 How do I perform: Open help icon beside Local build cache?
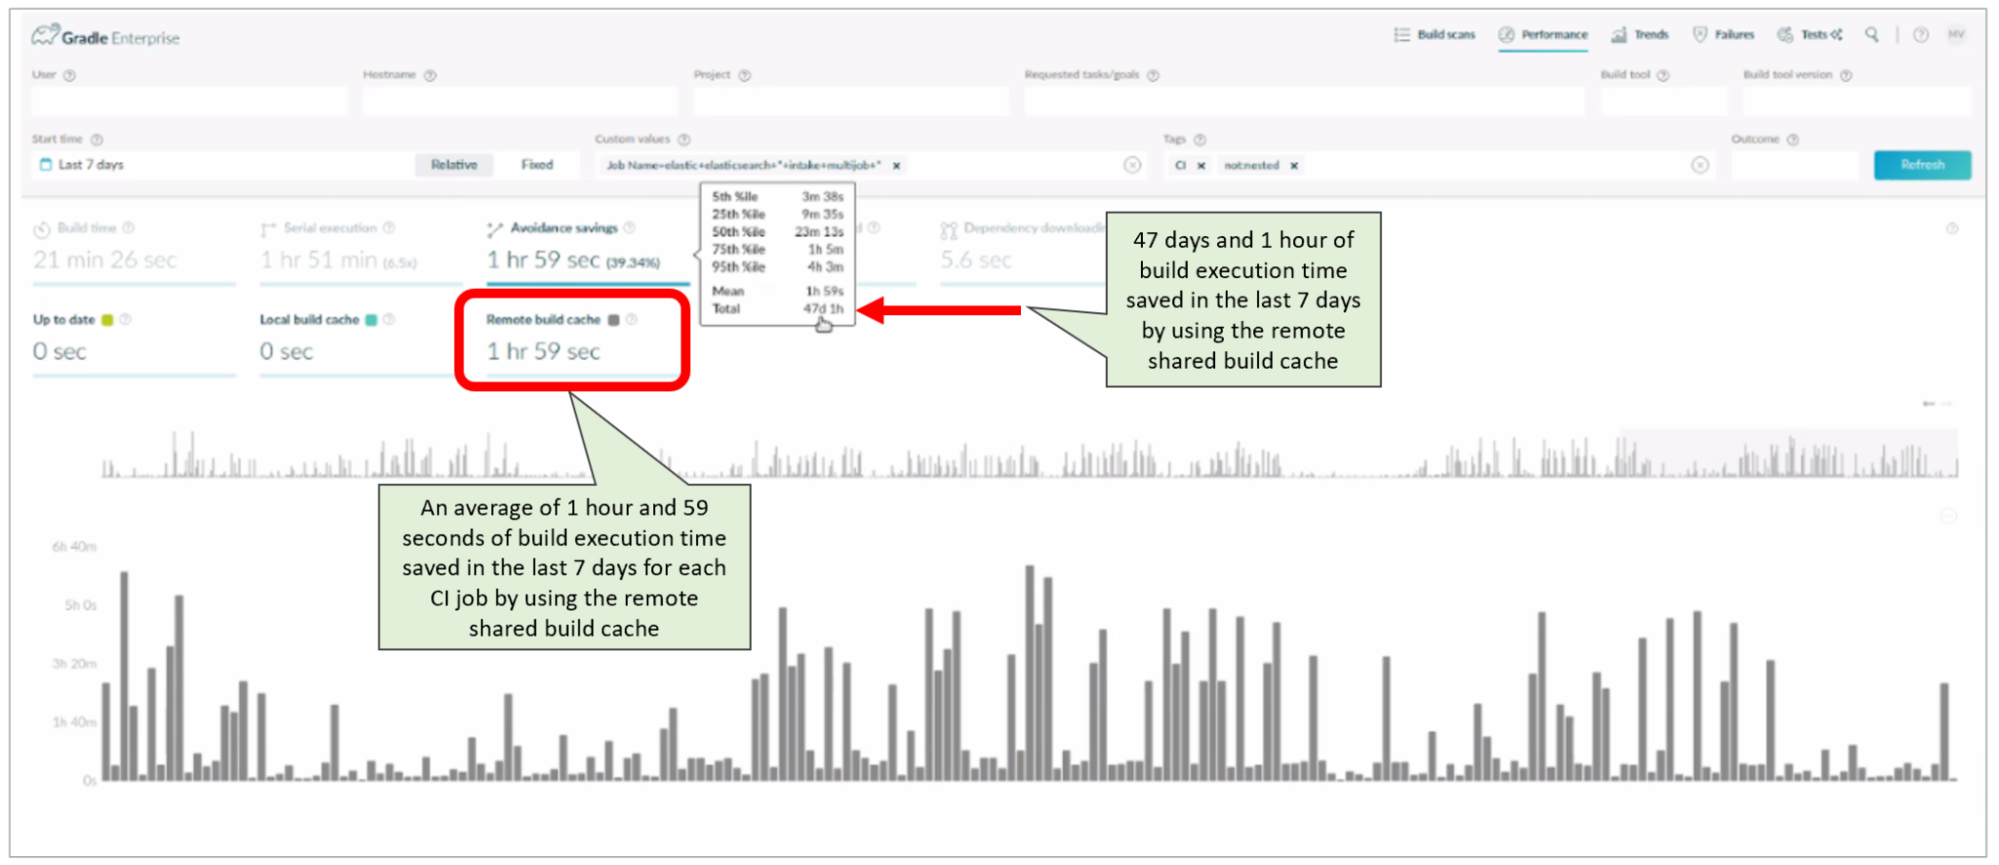(389, 320)
